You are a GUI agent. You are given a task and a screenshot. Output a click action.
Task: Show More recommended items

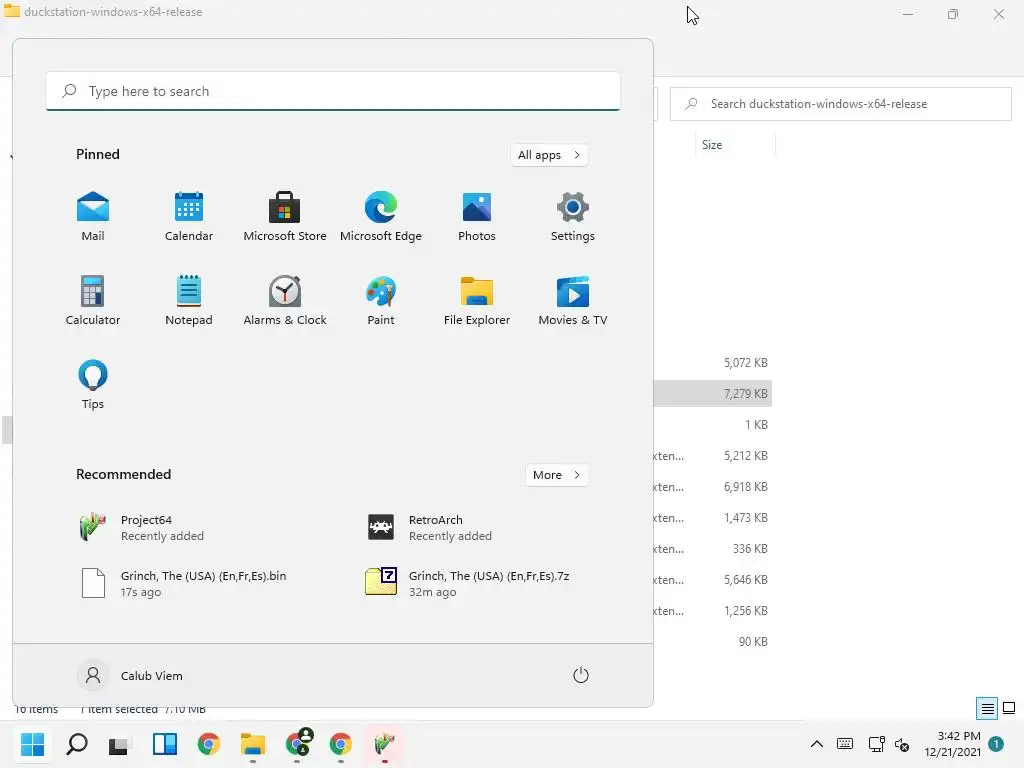tap(556, 475)
